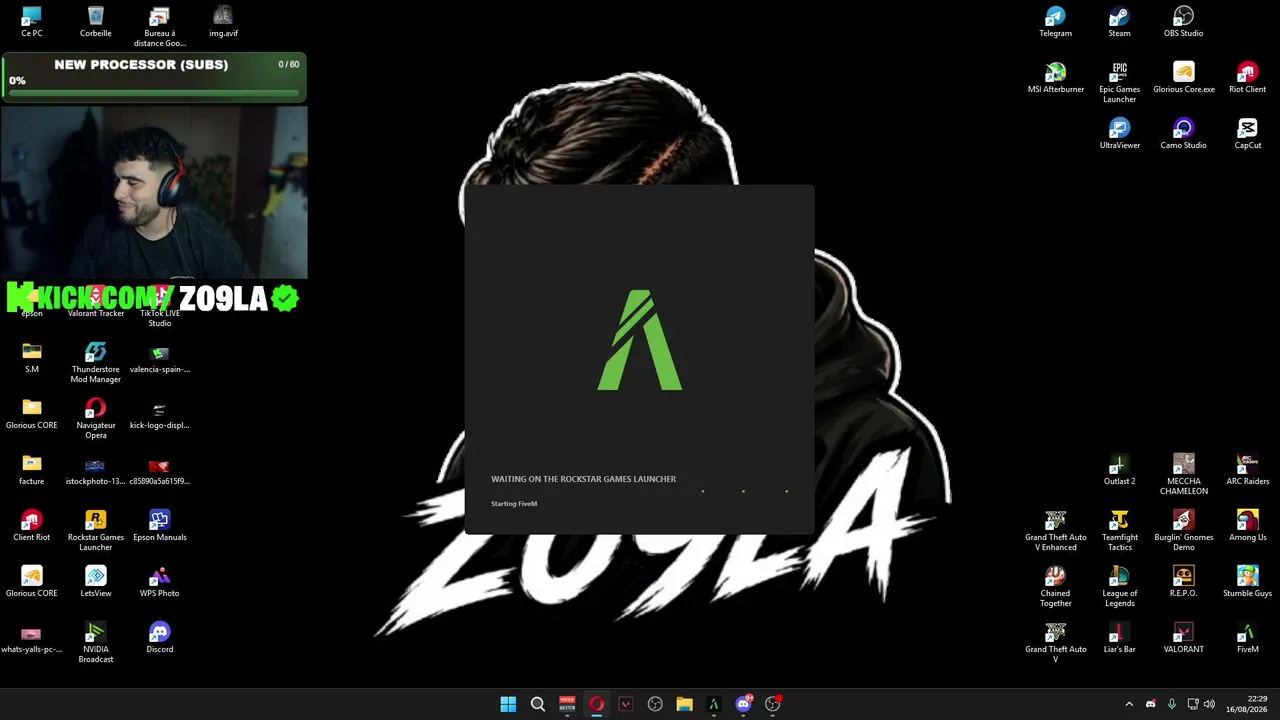
Task: Launch Teamfight Tactics desktop shortcut
Action: (x=1119, y=531)
